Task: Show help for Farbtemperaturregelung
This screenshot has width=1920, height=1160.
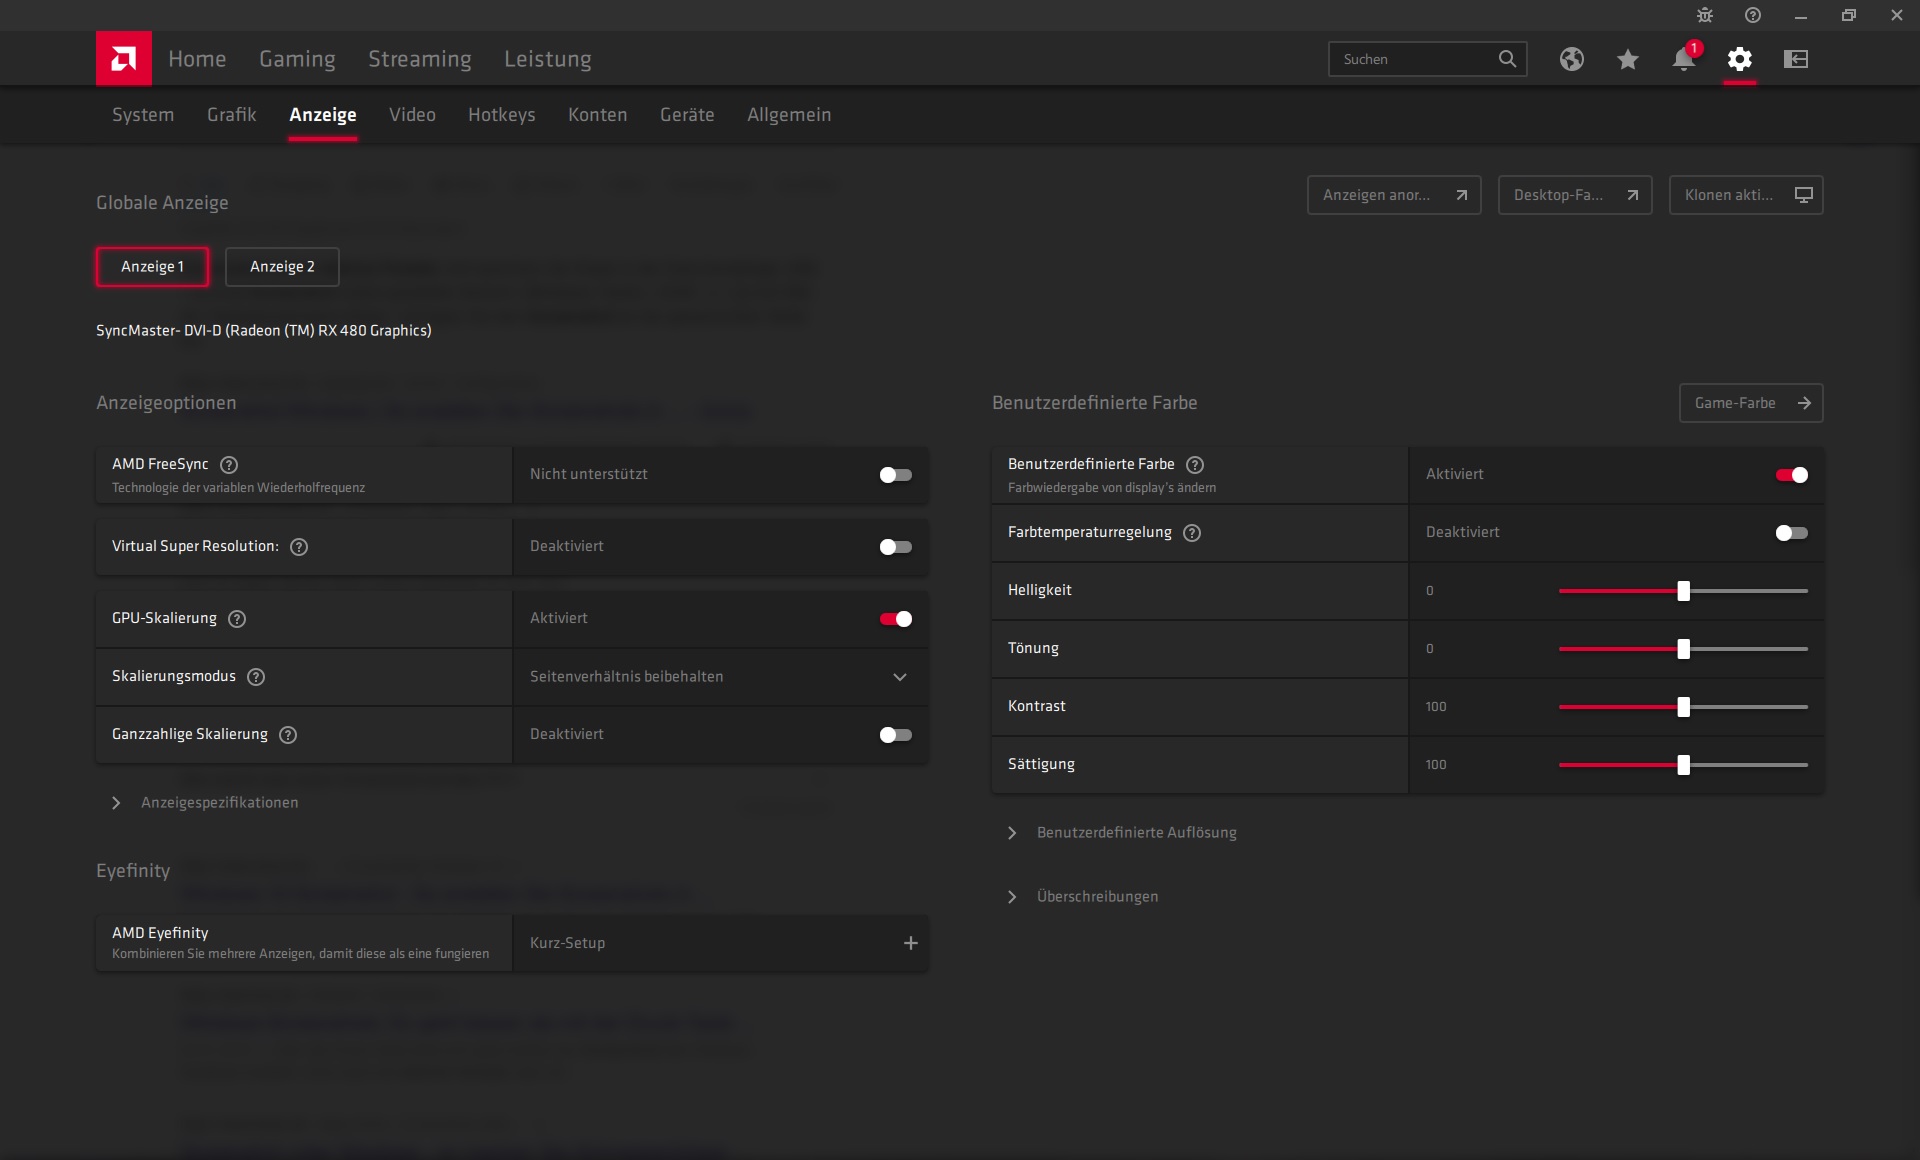Action: pyautogui.click(x=1192, y=533)
